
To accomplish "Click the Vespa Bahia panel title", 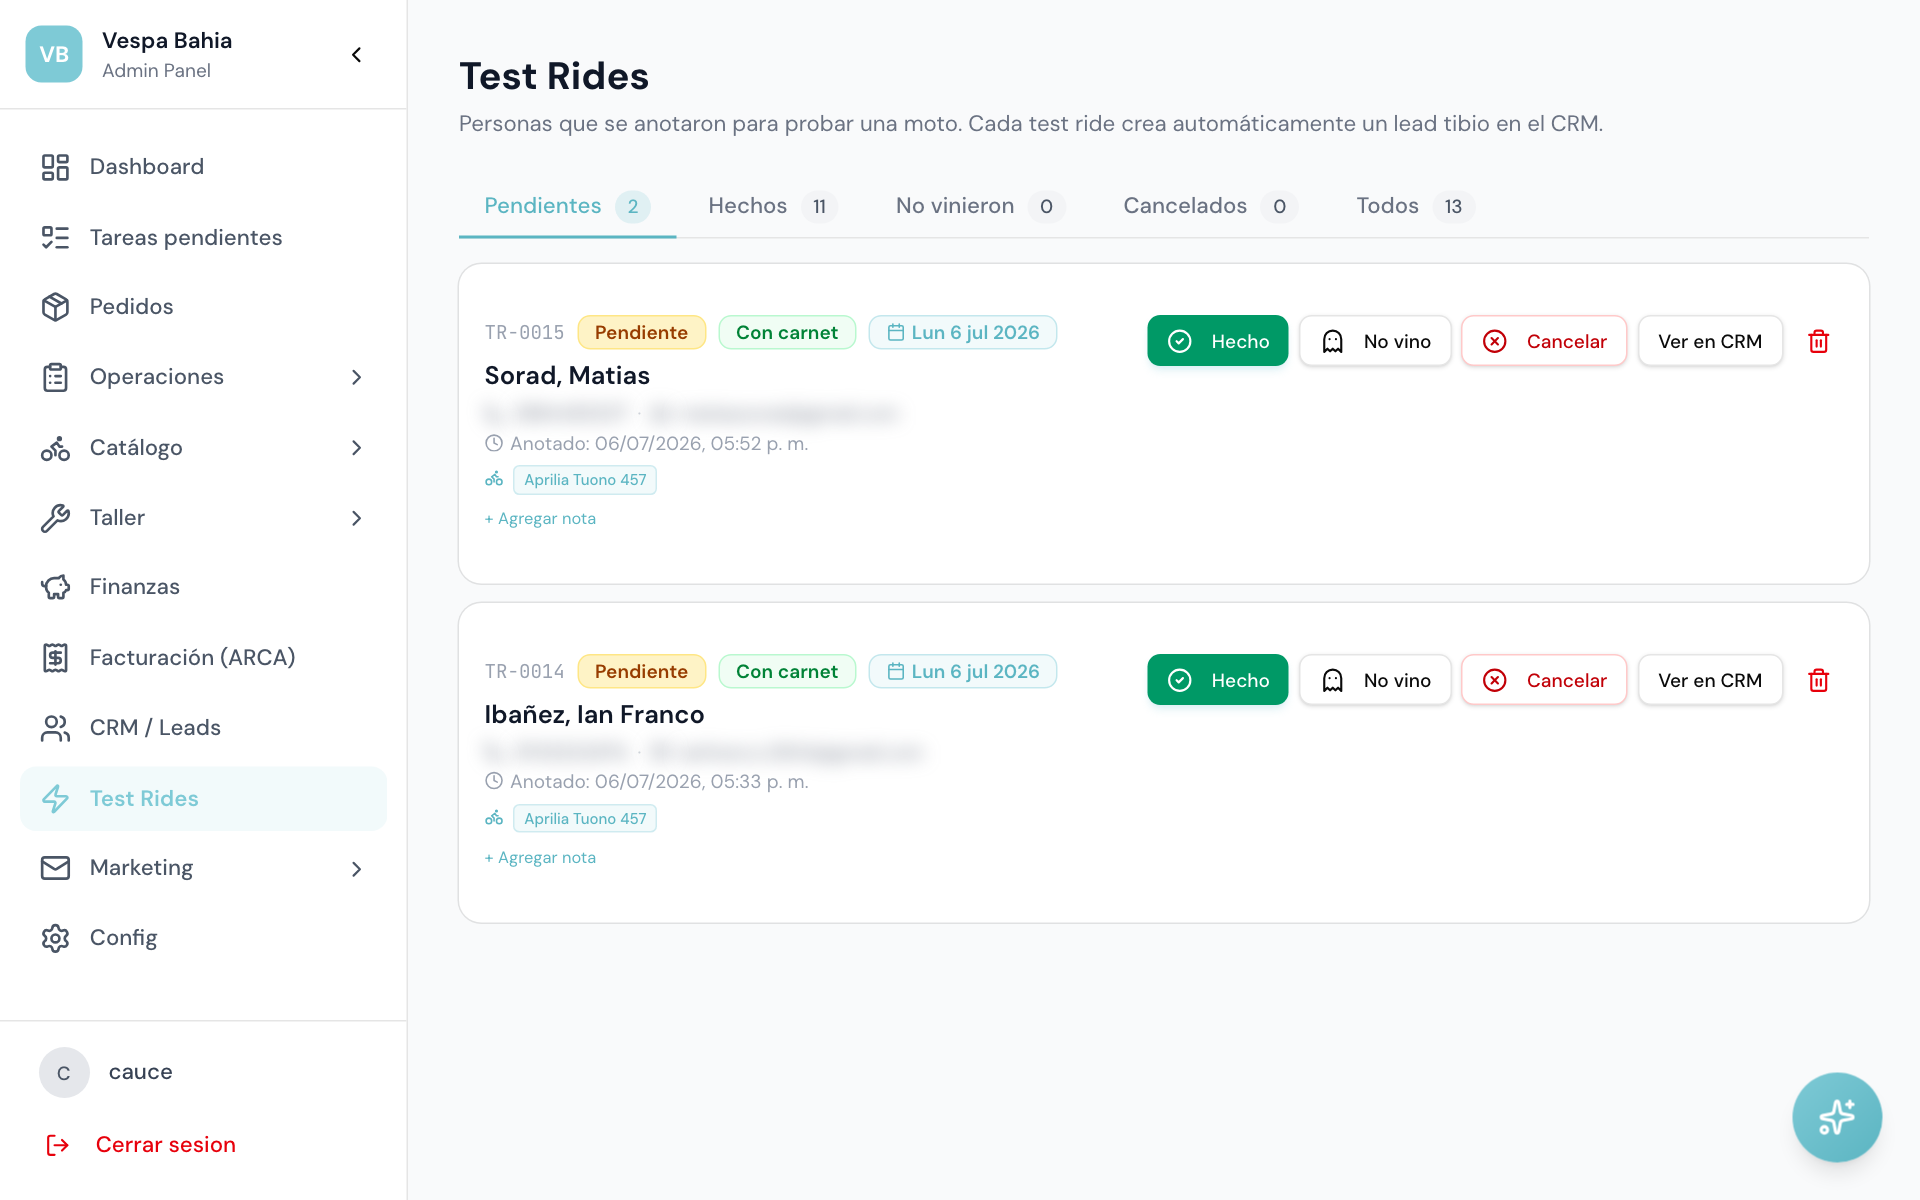I will pyautogui.click(x=167, y=41).
